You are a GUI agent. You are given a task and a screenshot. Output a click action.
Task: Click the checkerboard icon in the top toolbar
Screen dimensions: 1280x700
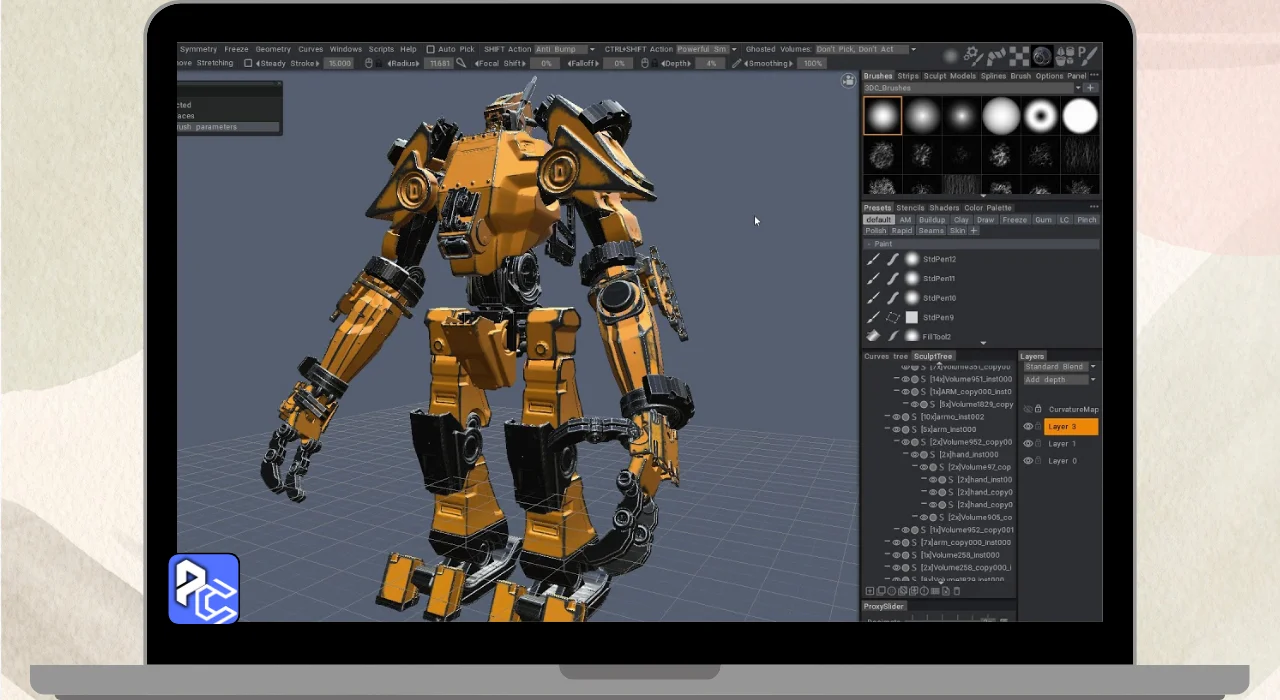pos(1018,56)
